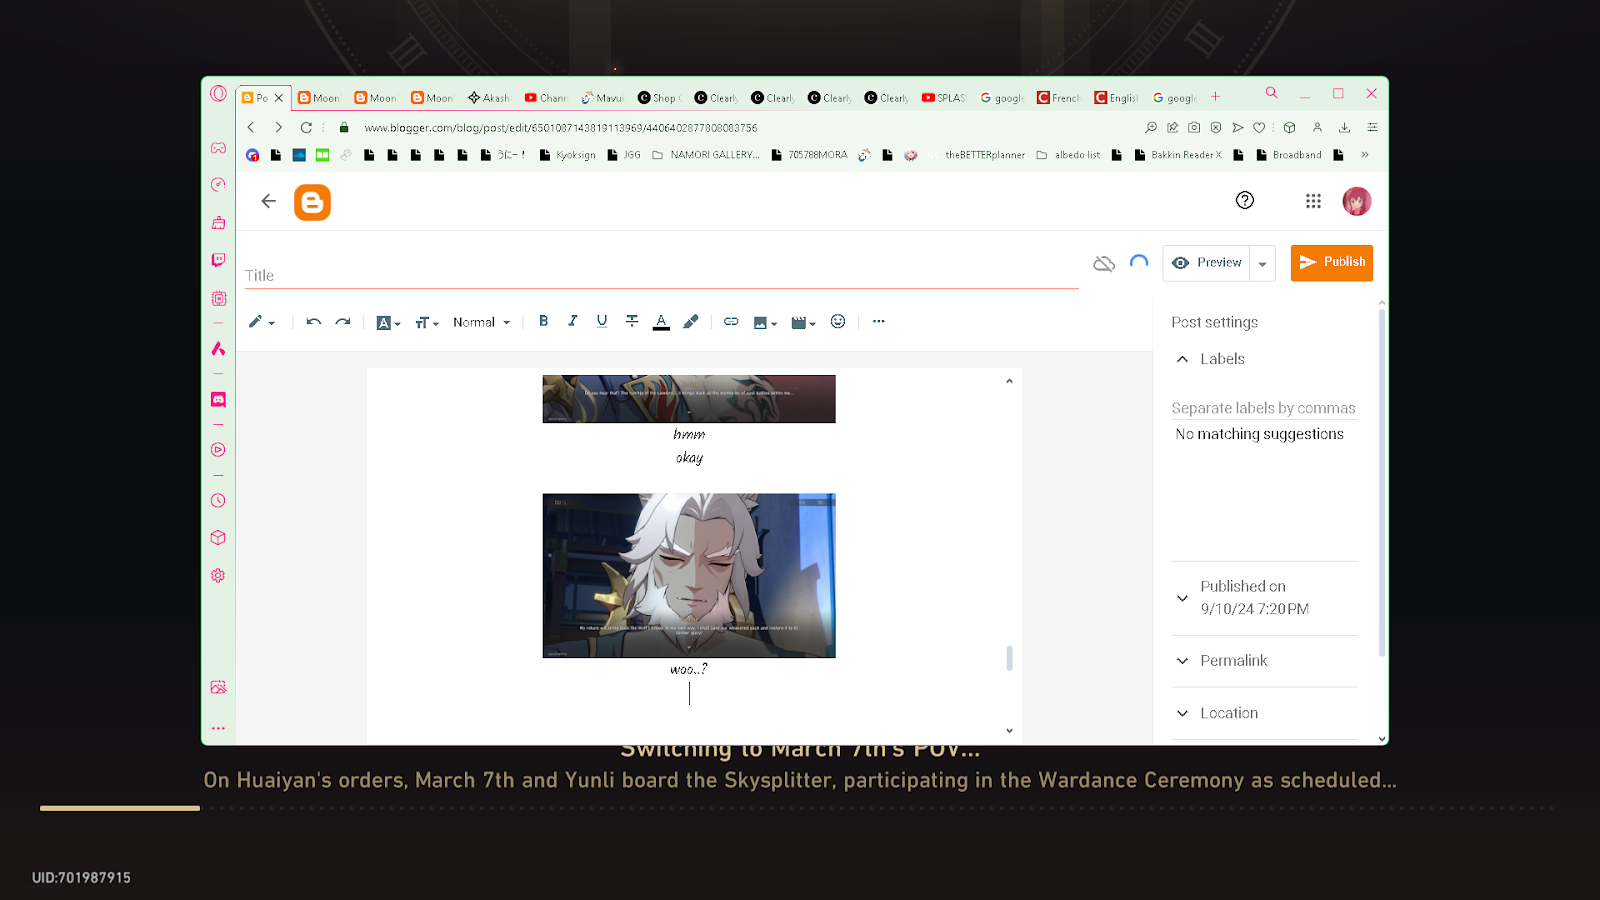Image resolution: width=1600 pixels, height=900 pixels.
Task: Toggle underline formatting
Action: (x=602, y=321)
